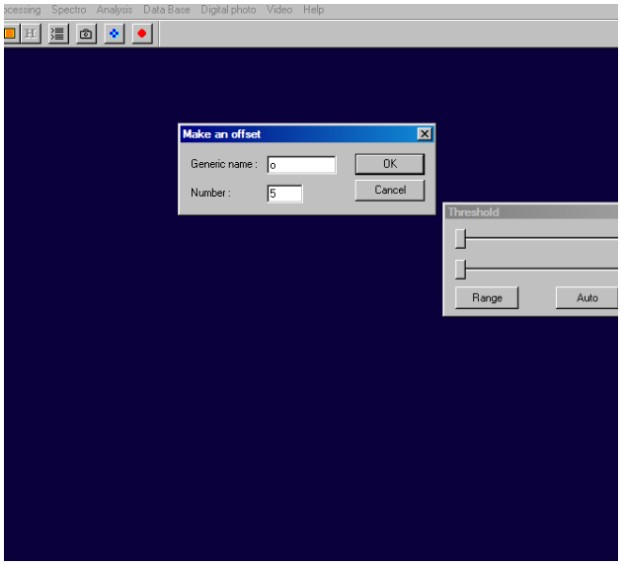
Task: Click the list lines toolbar icon
Action: point(61,33)
